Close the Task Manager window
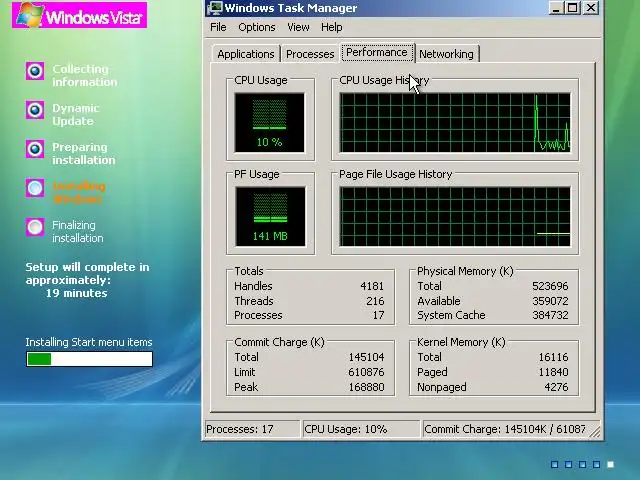 click(x=591, y=8)
